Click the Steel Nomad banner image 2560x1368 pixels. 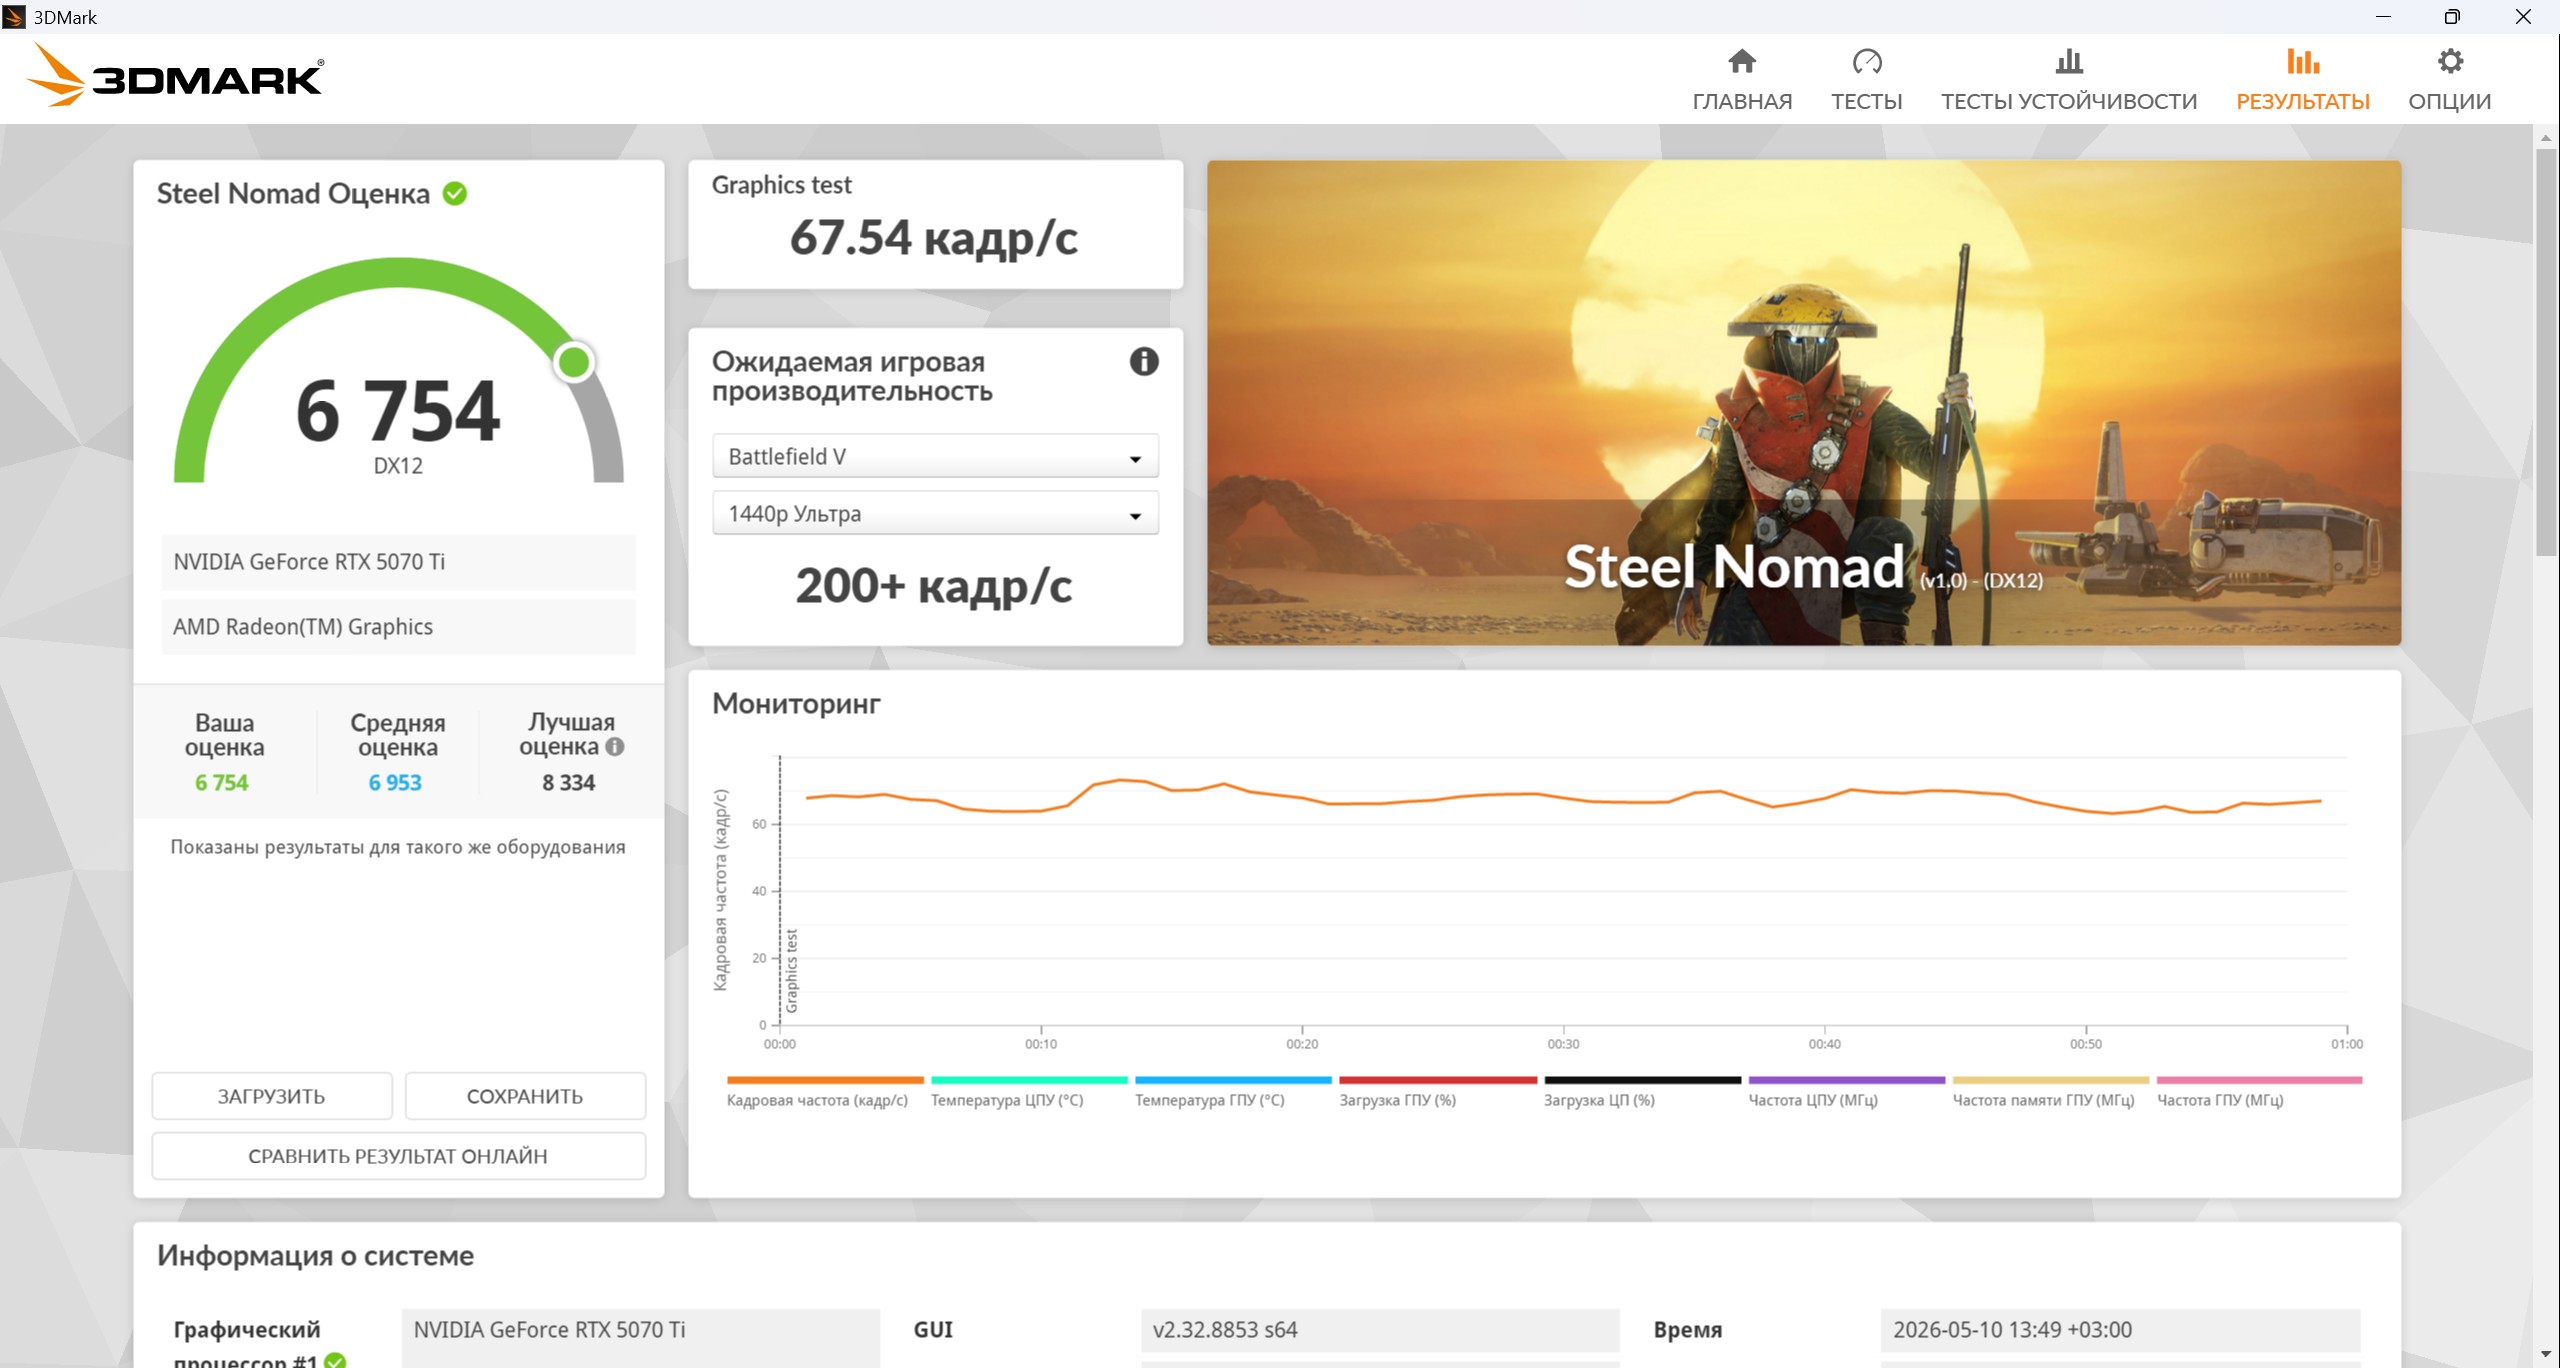click(x=1803, y=403)
